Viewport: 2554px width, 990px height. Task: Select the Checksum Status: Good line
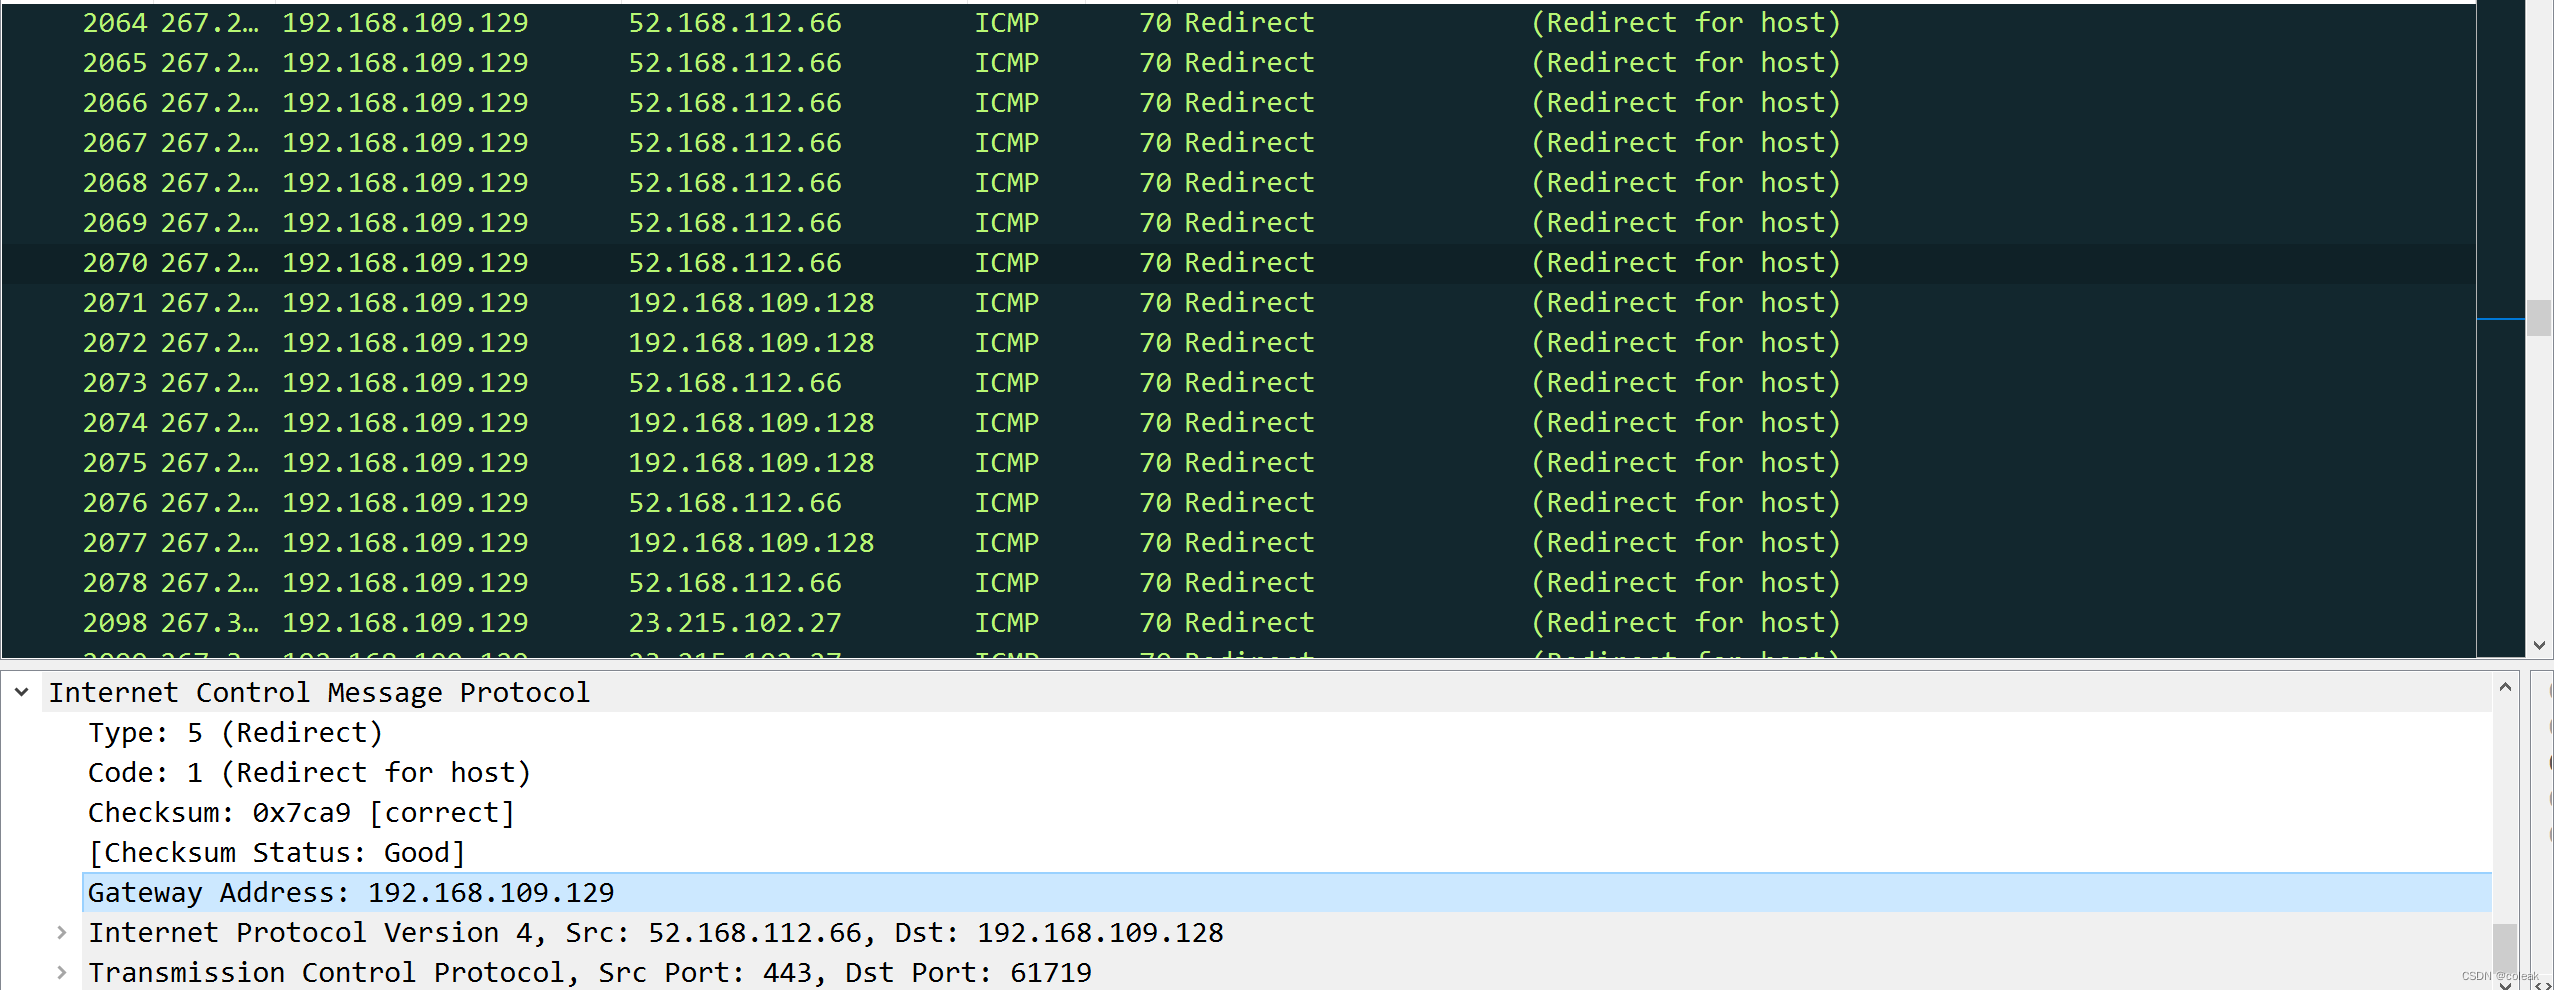point(275,852)
